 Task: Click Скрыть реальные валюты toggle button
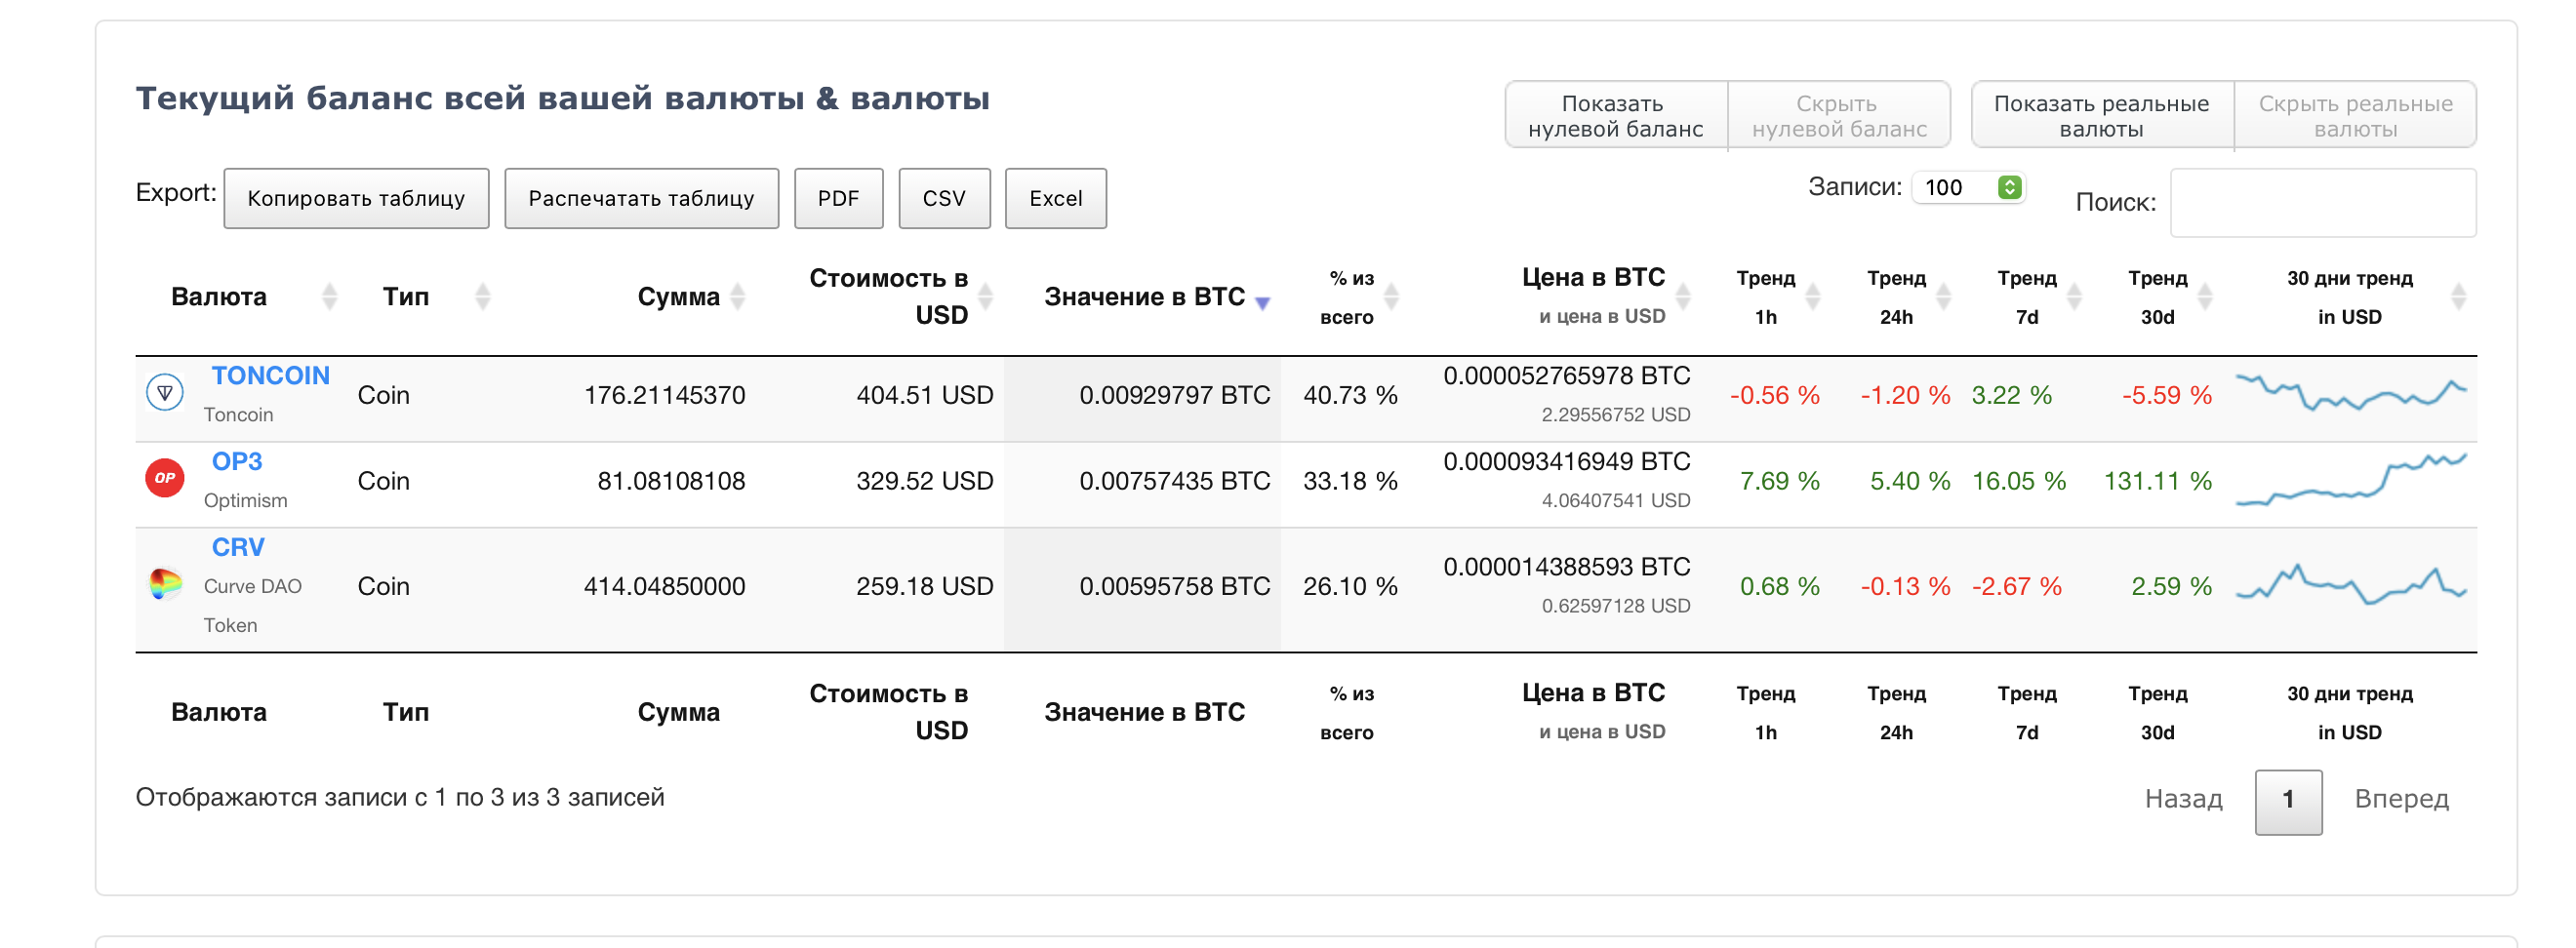coord(2355,116)
